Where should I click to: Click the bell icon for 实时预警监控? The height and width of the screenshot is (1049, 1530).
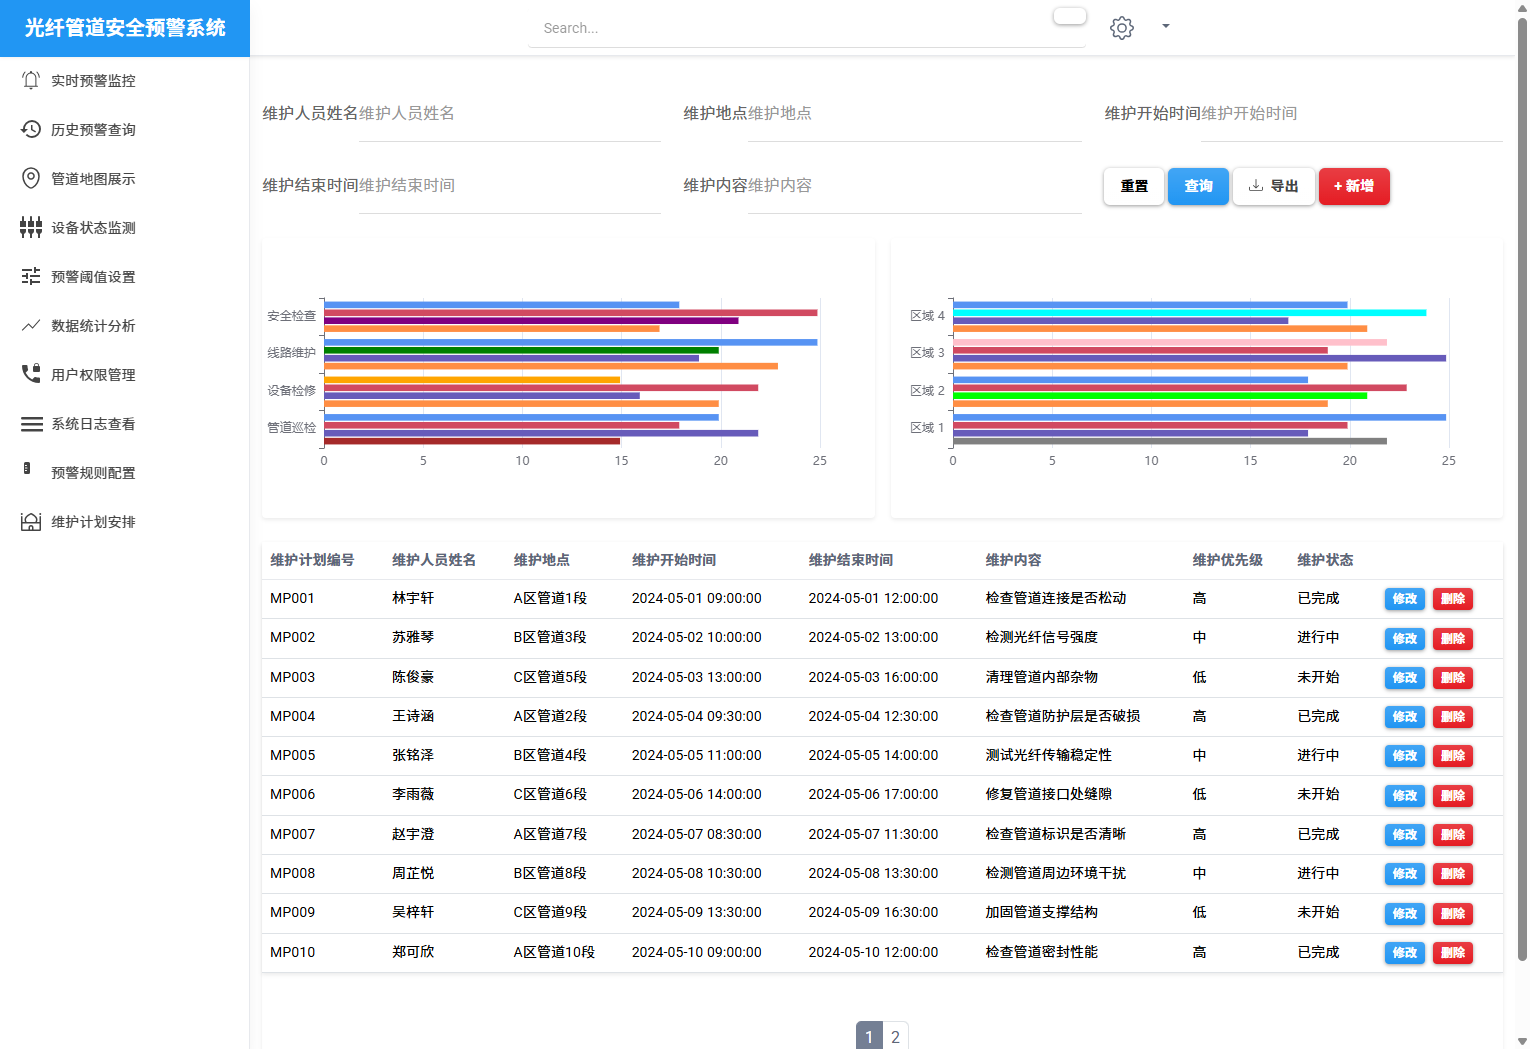[31, 80]
